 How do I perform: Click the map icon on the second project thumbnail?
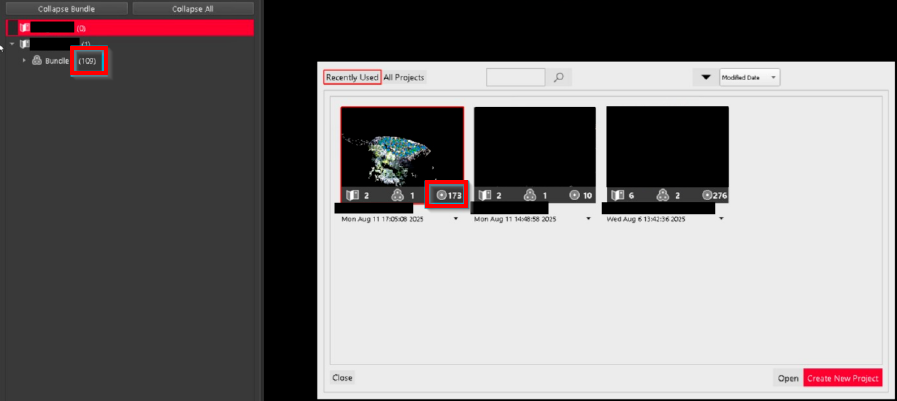(485, 195)
